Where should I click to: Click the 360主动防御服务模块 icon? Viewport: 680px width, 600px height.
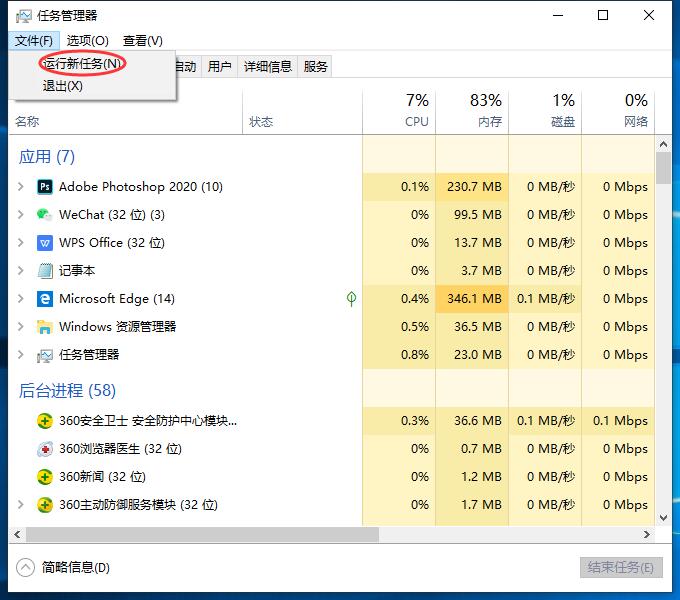tap(45, 505)
